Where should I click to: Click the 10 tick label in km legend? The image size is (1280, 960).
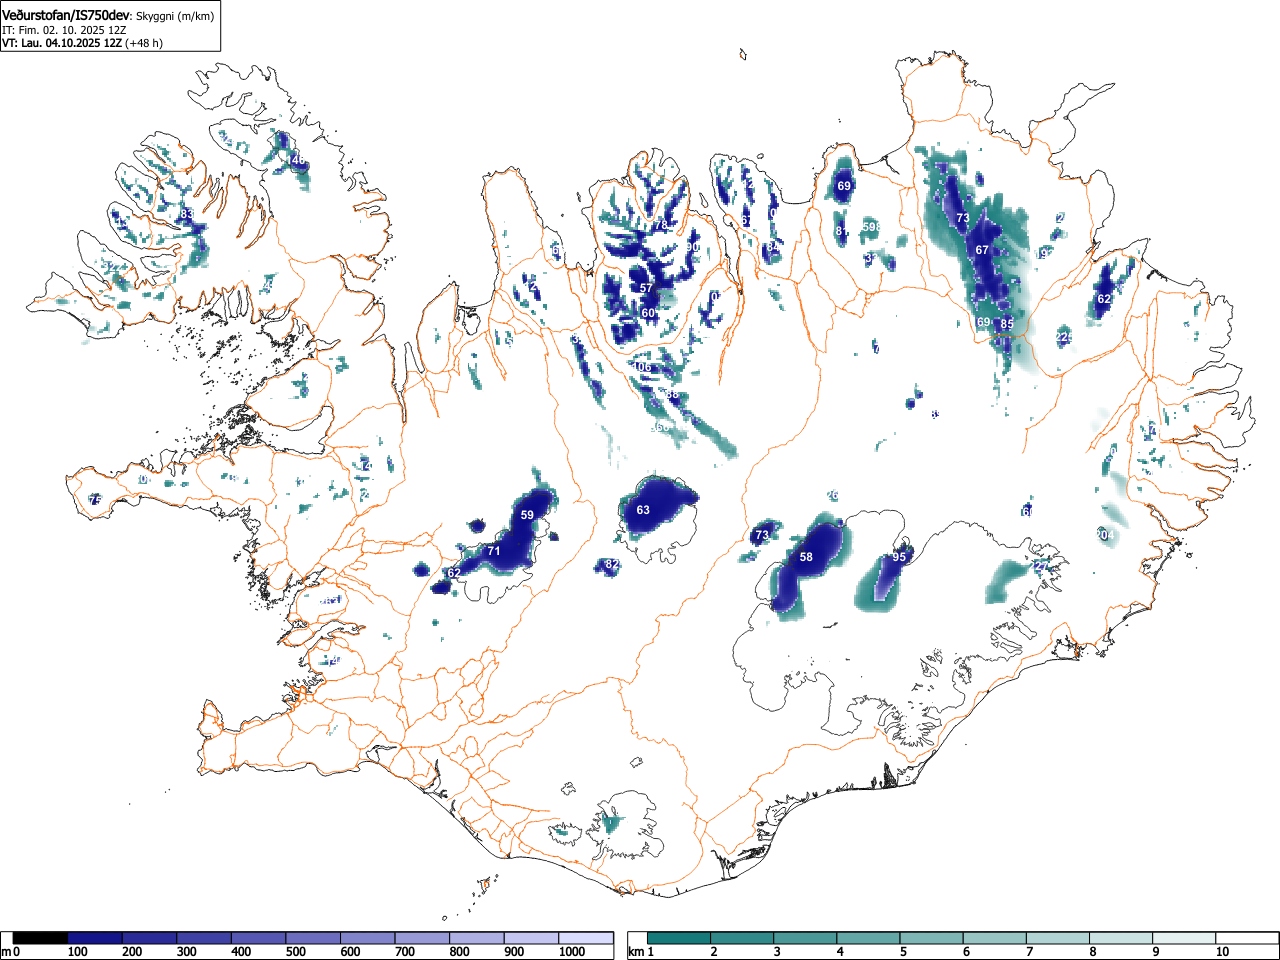point(1221,952)
